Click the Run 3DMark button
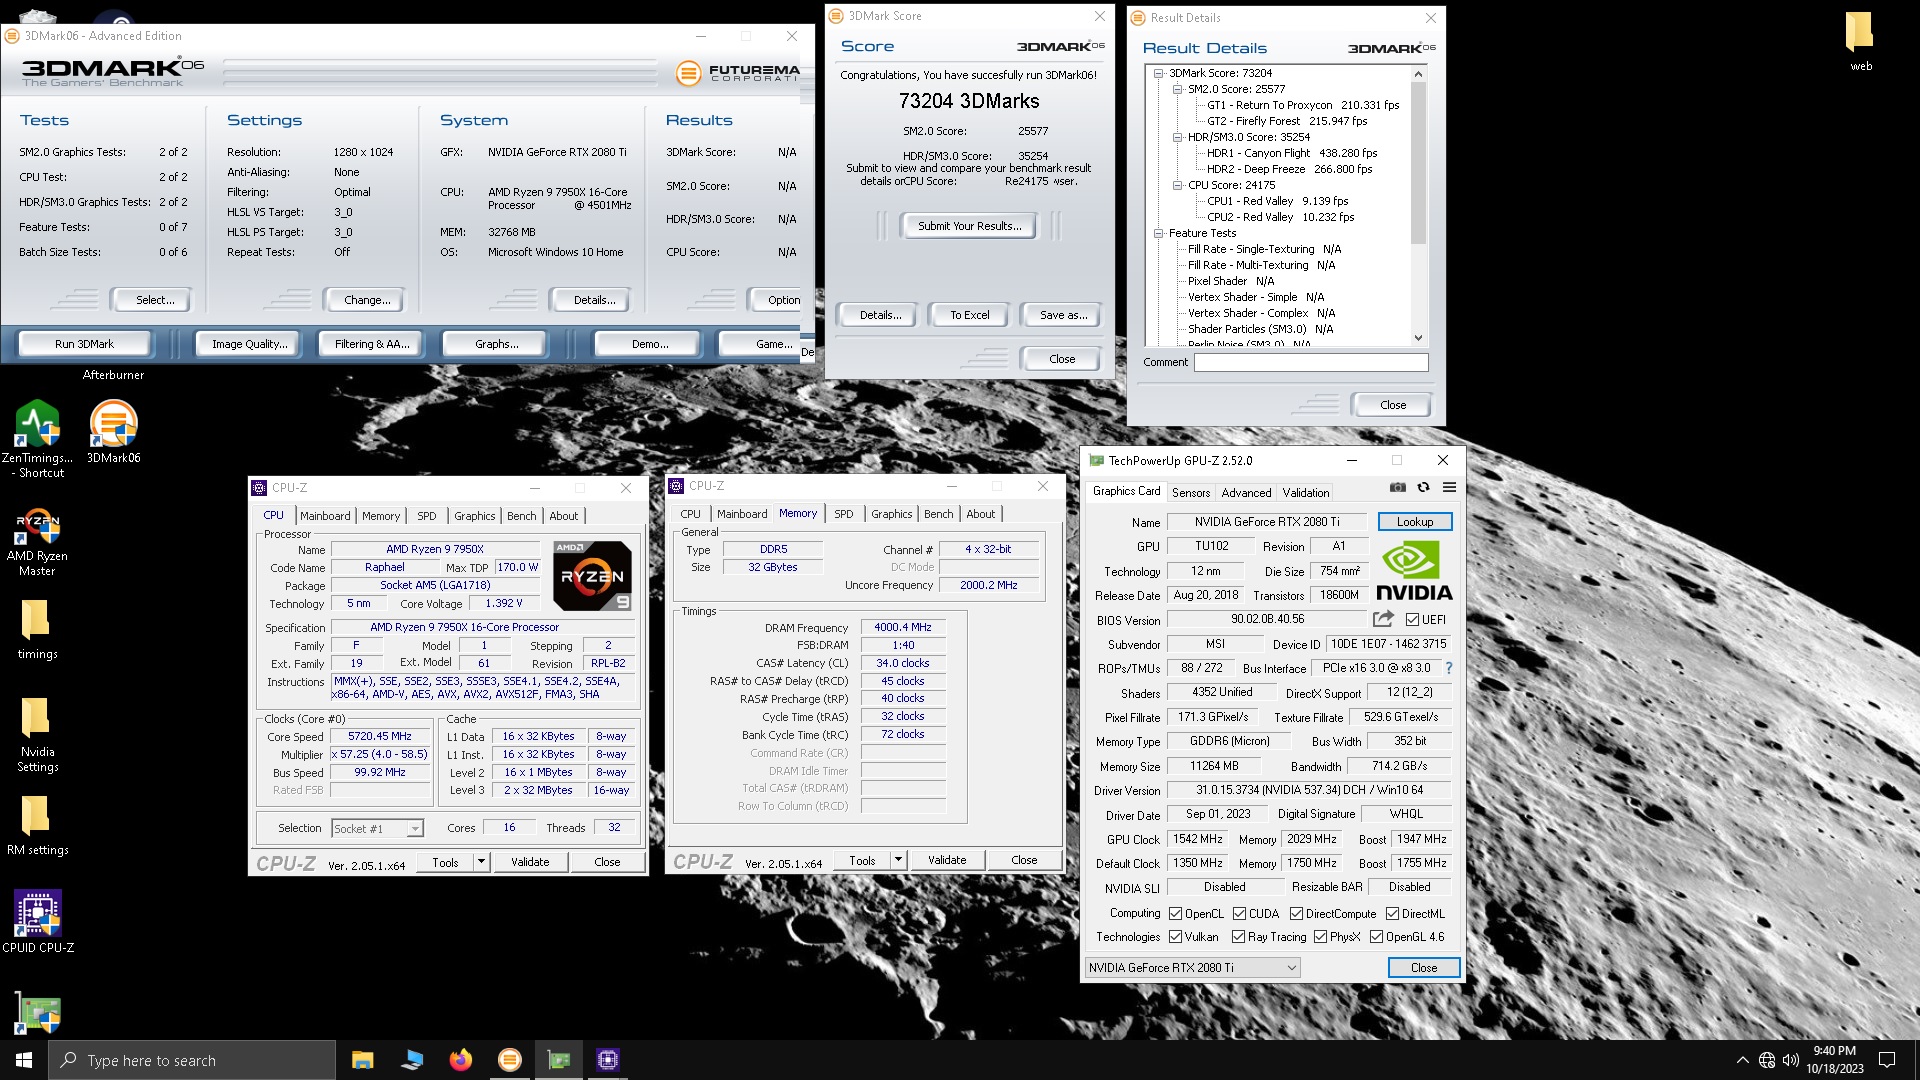 [x=85, y=344]
